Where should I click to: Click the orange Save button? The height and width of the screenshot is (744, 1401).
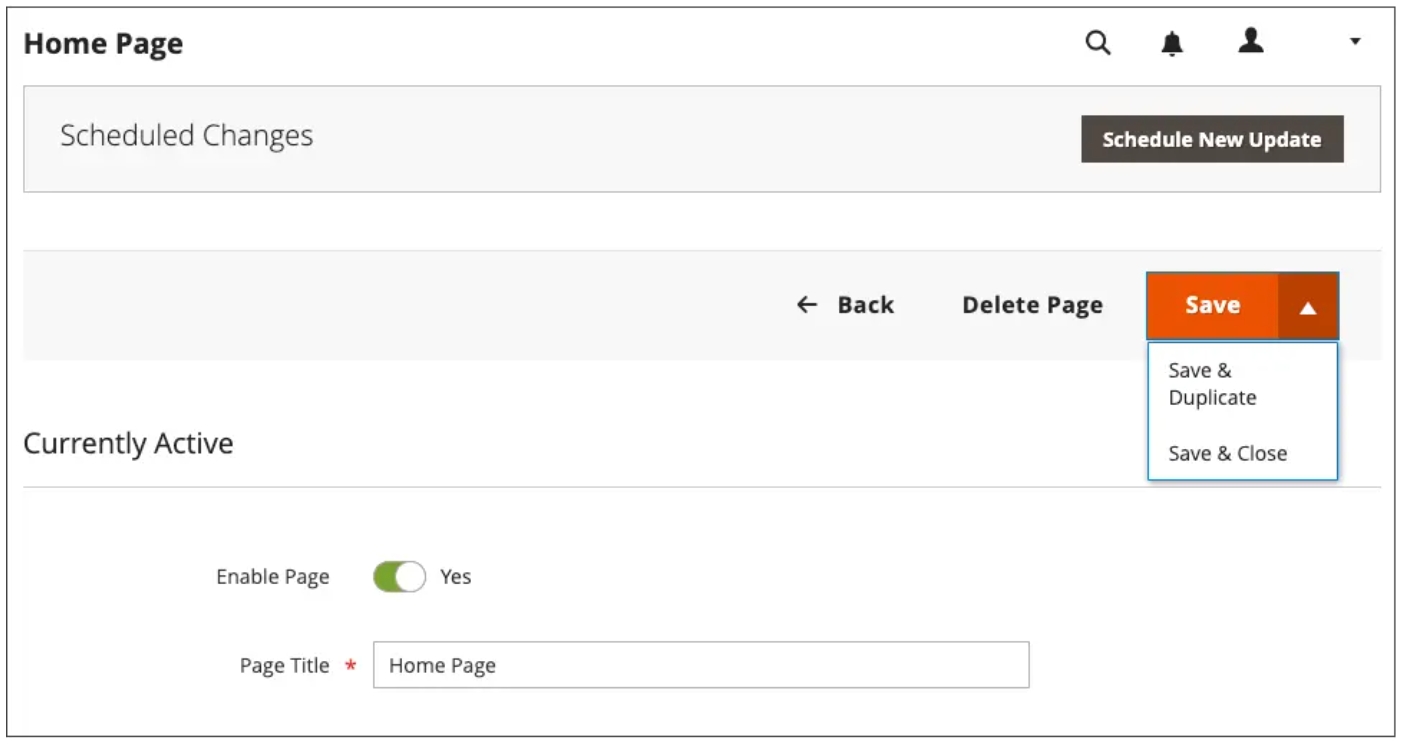coord(1212,305)
